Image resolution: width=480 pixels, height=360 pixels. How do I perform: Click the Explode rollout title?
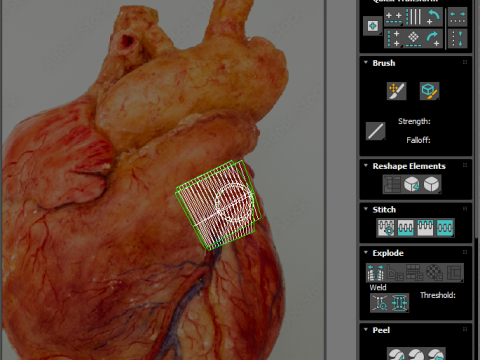pos(388,253)
